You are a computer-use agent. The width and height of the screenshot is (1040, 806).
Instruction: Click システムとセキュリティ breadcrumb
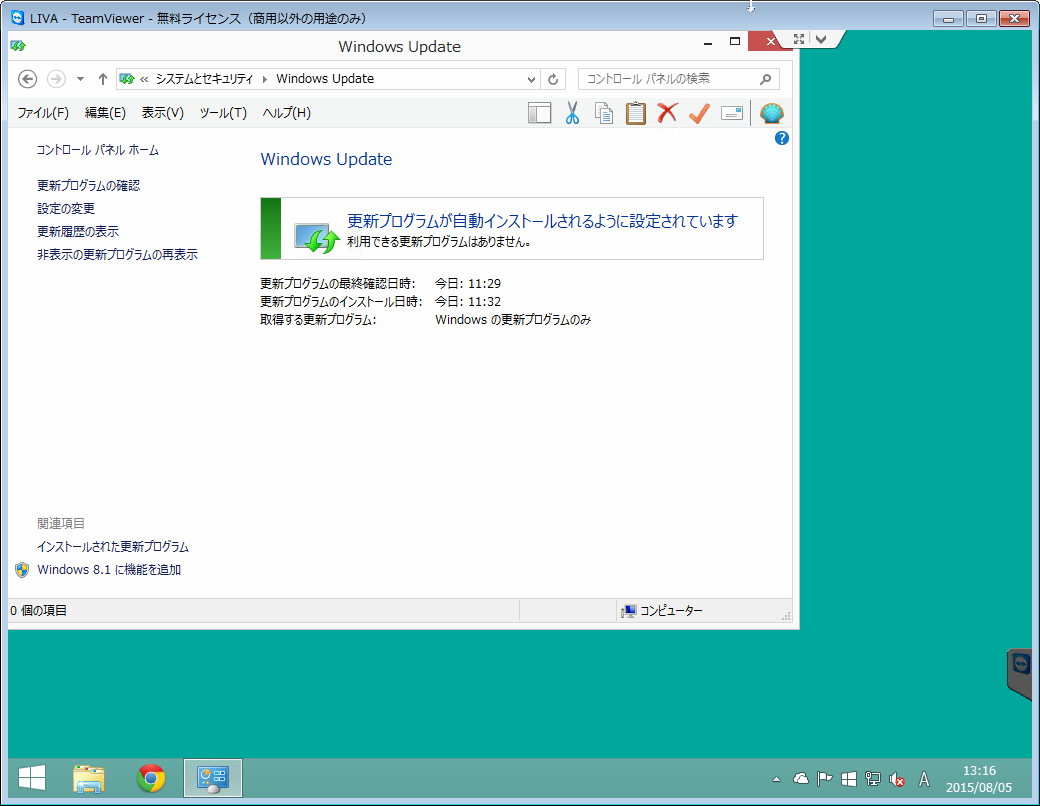[204, 79]
